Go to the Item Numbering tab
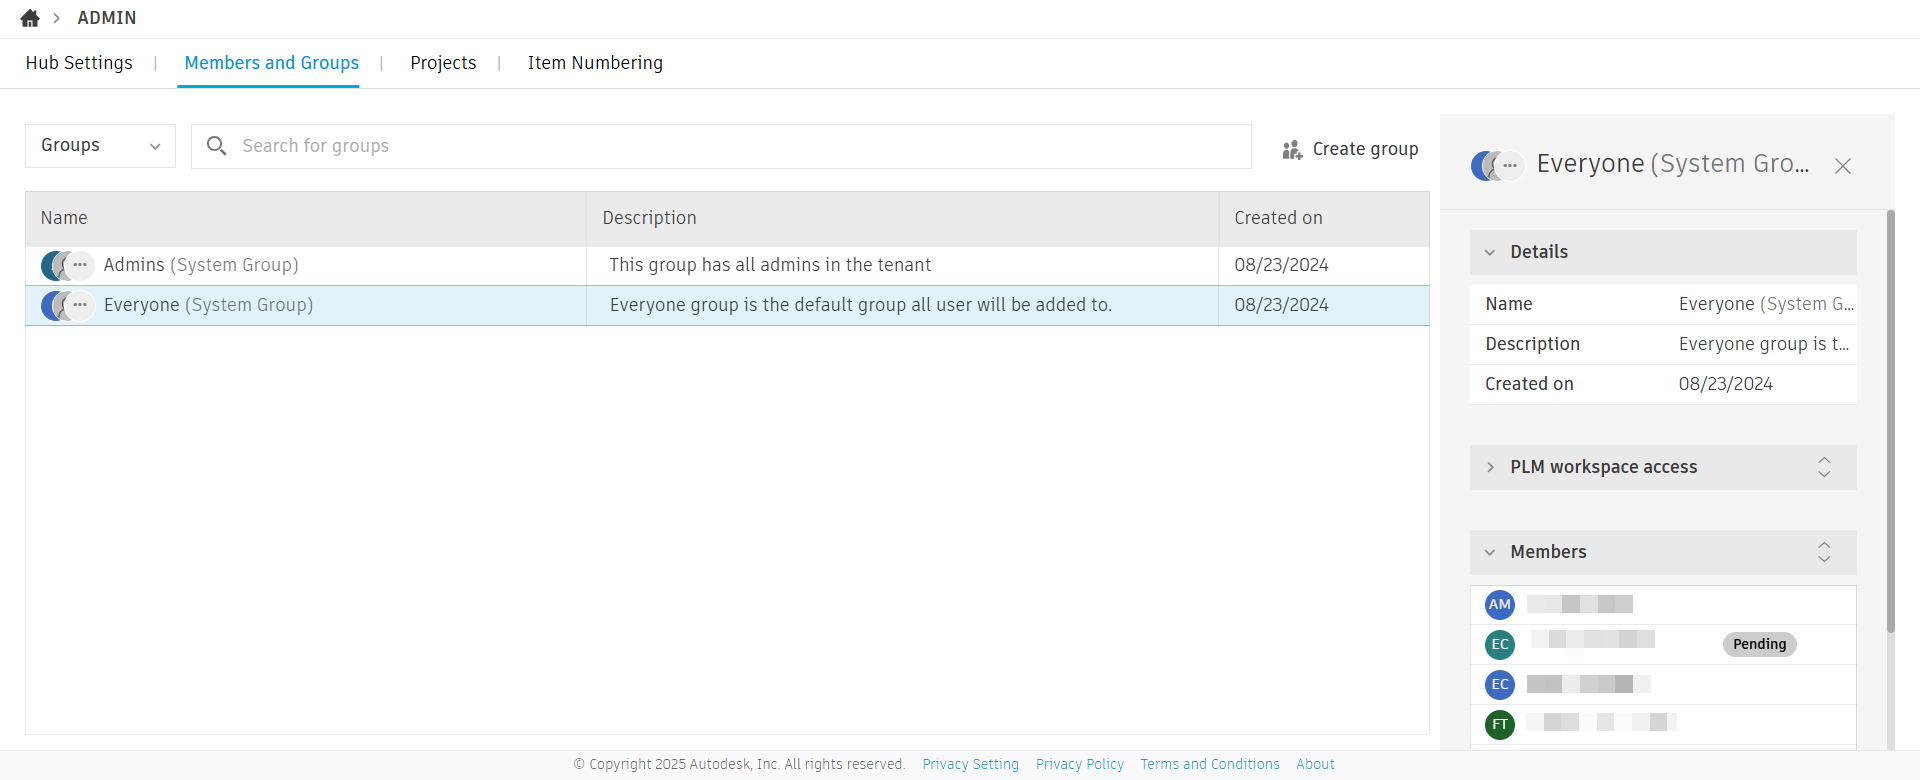Screen dimensions: 1920x780 pos(595,63)
